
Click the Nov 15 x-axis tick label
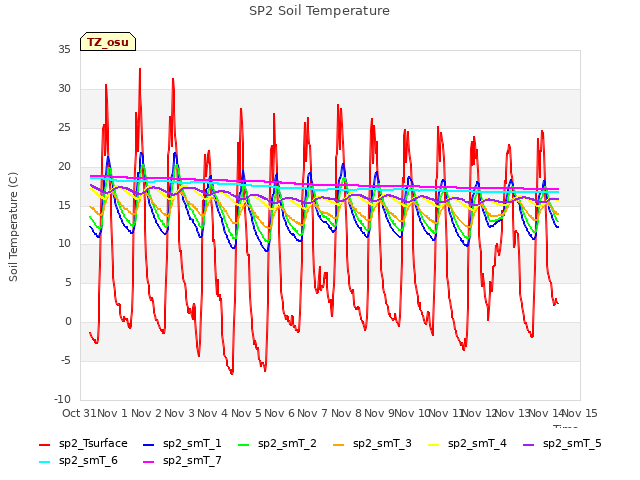click(580, 413)
